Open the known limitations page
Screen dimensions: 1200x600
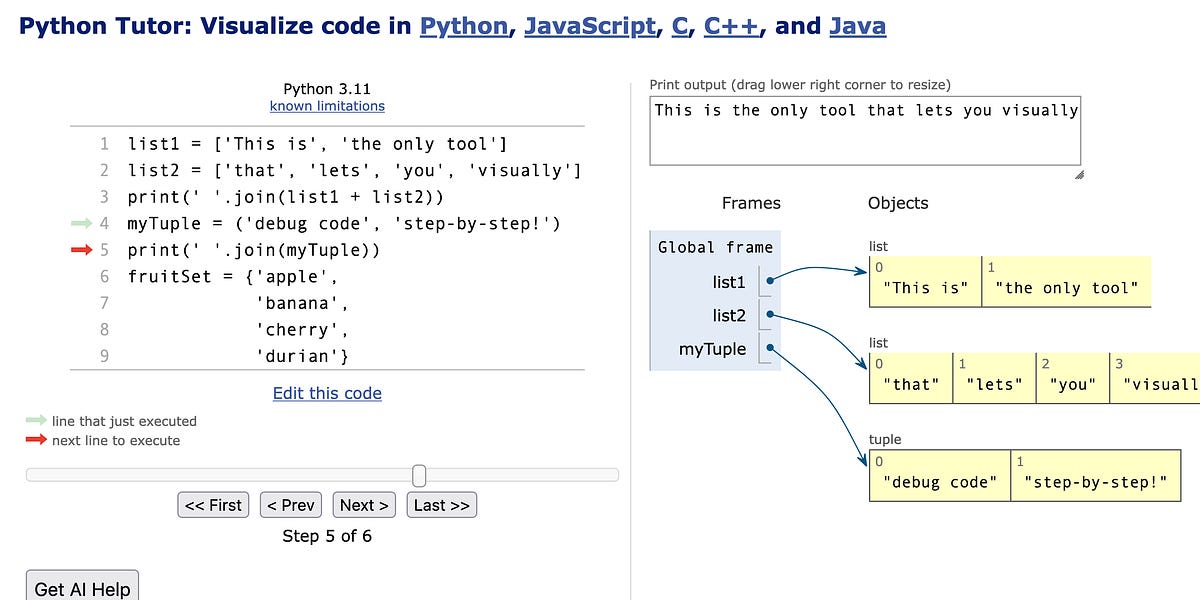coord(327,106)
